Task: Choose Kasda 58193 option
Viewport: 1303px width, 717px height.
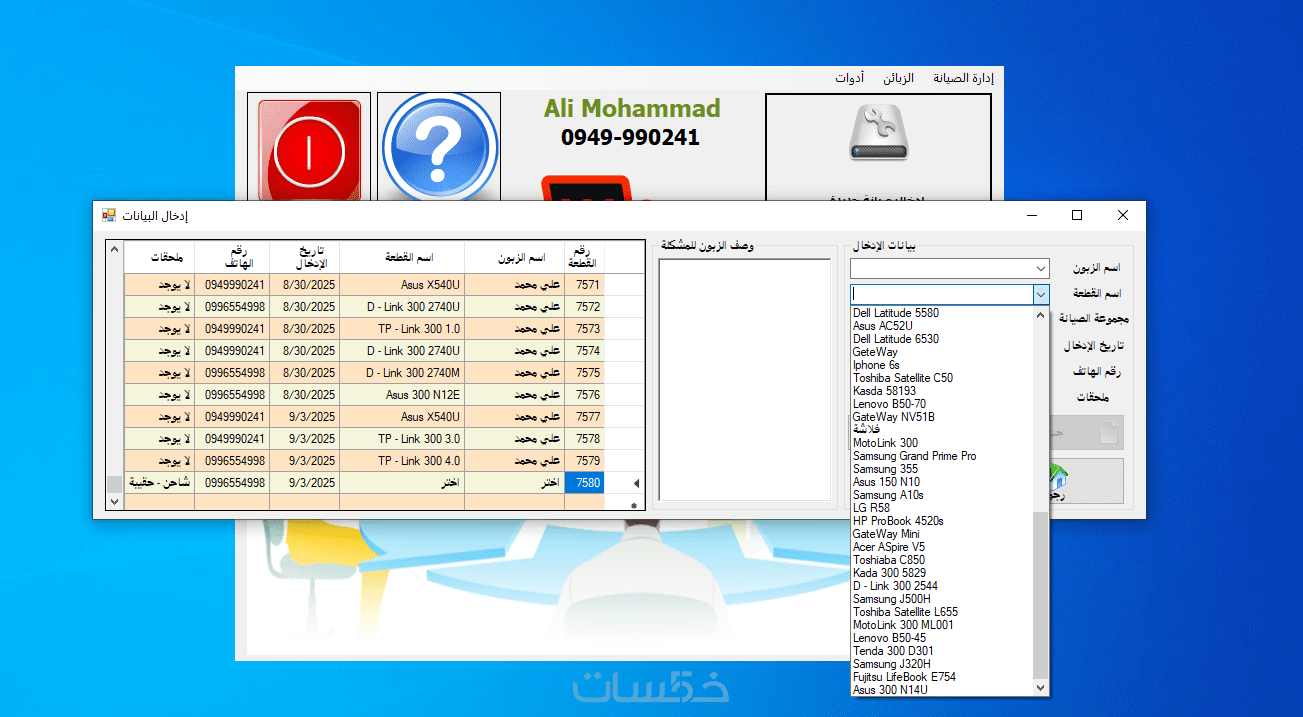Action: click(x=884, y=391)
